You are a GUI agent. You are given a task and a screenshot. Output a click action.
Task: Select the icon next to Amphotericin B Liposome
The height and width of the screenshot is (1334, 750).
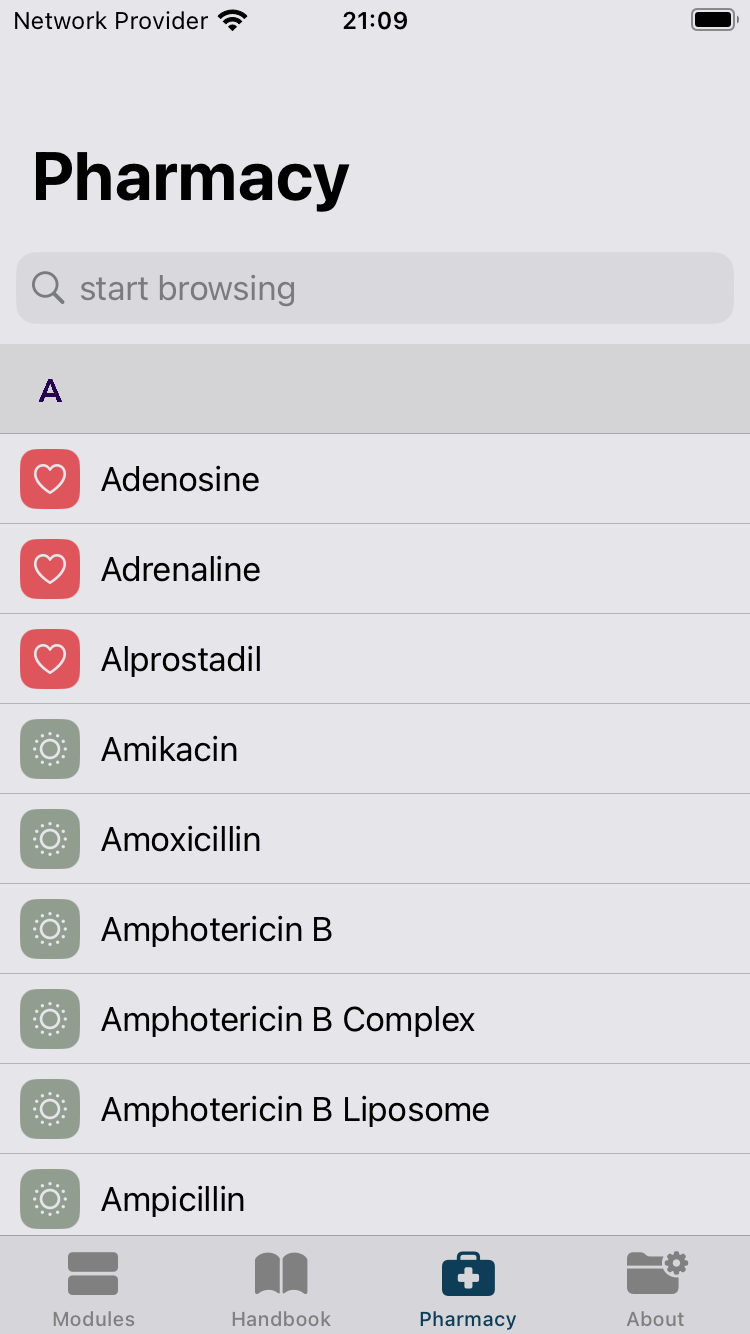tap(50, 1109)
